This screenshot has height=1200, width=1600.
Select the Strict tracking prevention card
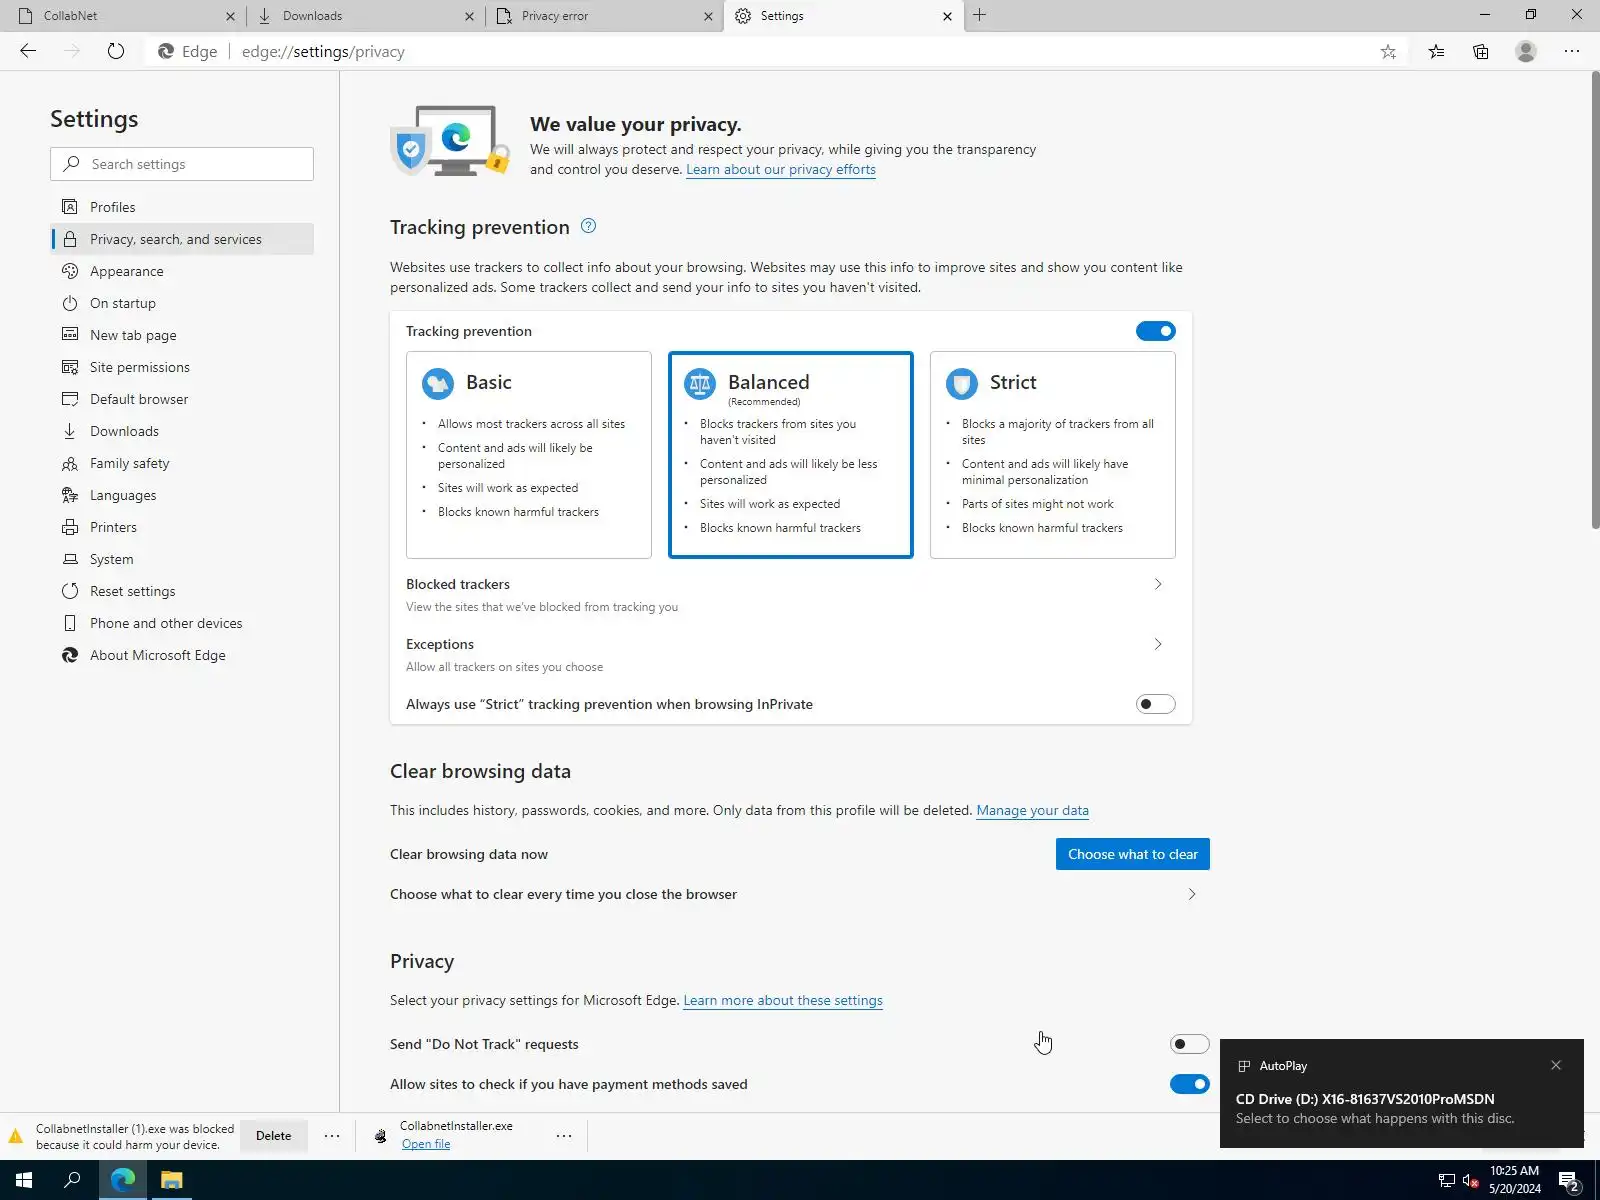point(1053,455)
